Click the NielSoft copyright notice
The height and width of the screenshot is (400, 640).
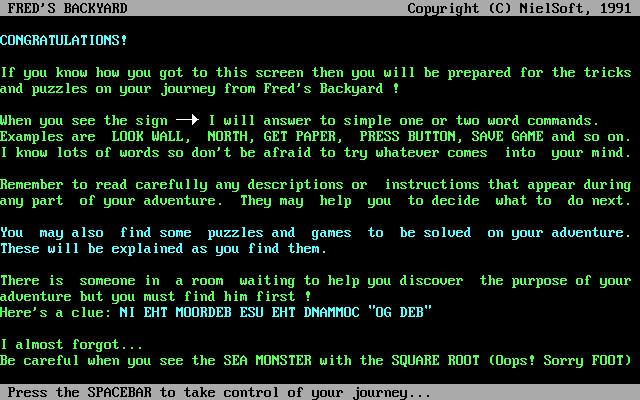click(x=519, y=8)
